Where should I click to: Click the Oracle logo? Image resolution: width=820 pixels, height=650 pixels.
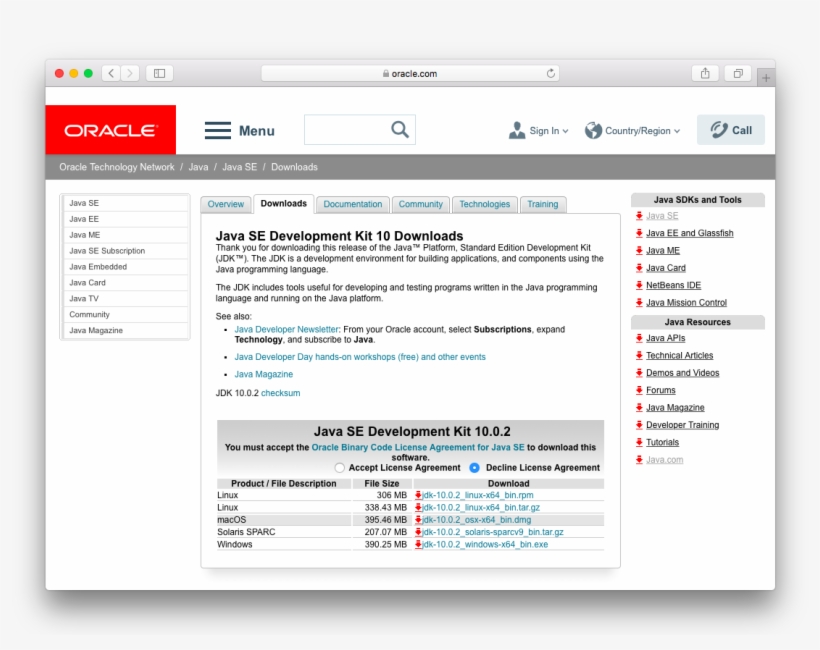pyautogui.click(x=110, y=130)
